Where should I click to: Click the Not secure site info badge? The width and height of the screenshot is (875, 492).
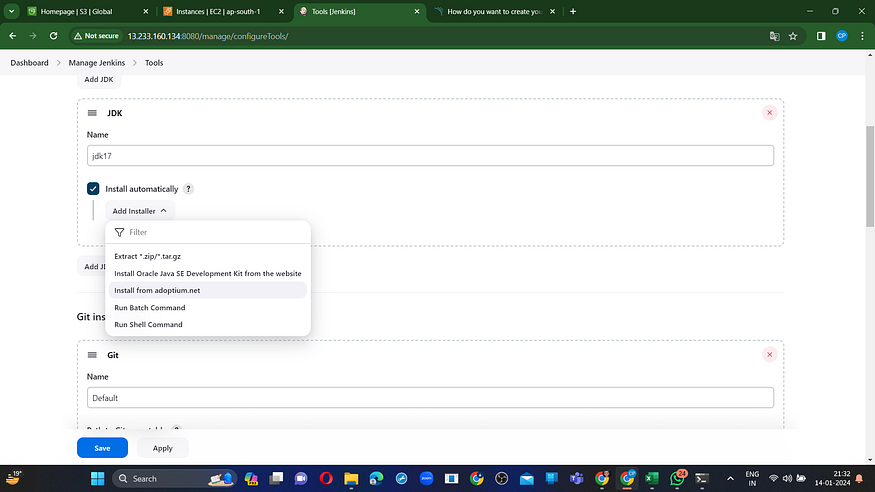97,36
